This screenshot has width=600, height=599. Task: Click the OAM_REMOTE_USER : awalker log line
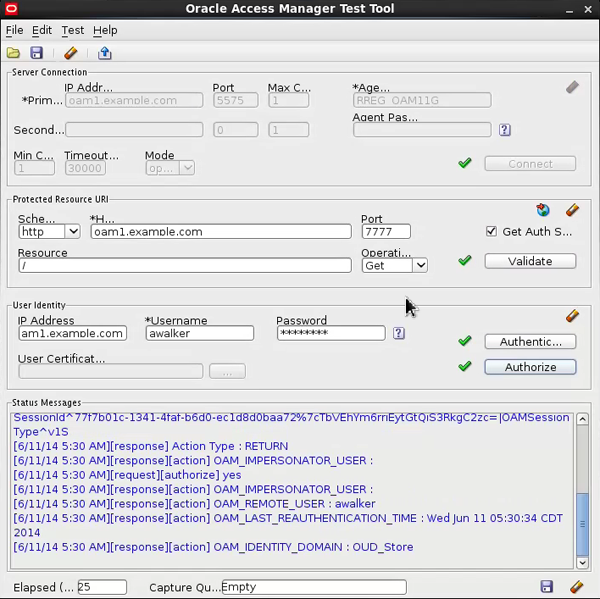click(194, 504)
